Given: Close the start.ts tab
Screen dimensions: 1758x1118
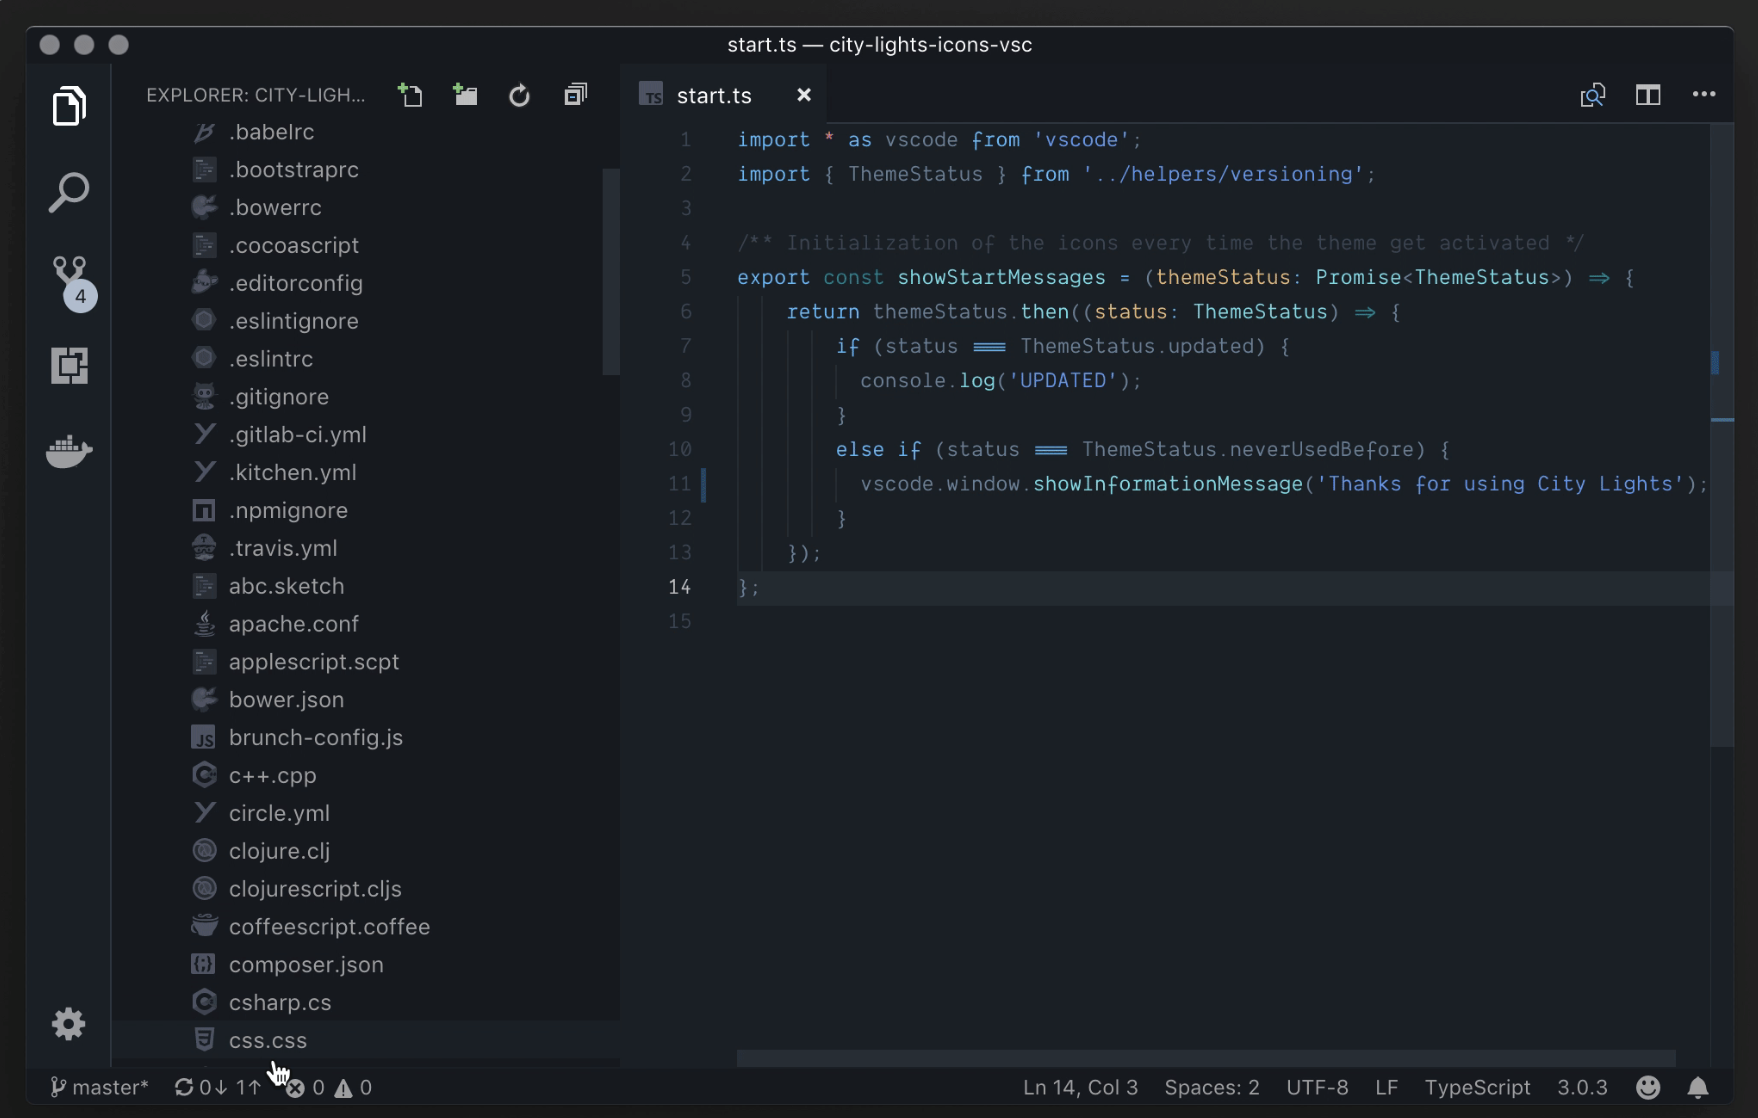Looking at the screenshot, I should (x=803, y=95).
